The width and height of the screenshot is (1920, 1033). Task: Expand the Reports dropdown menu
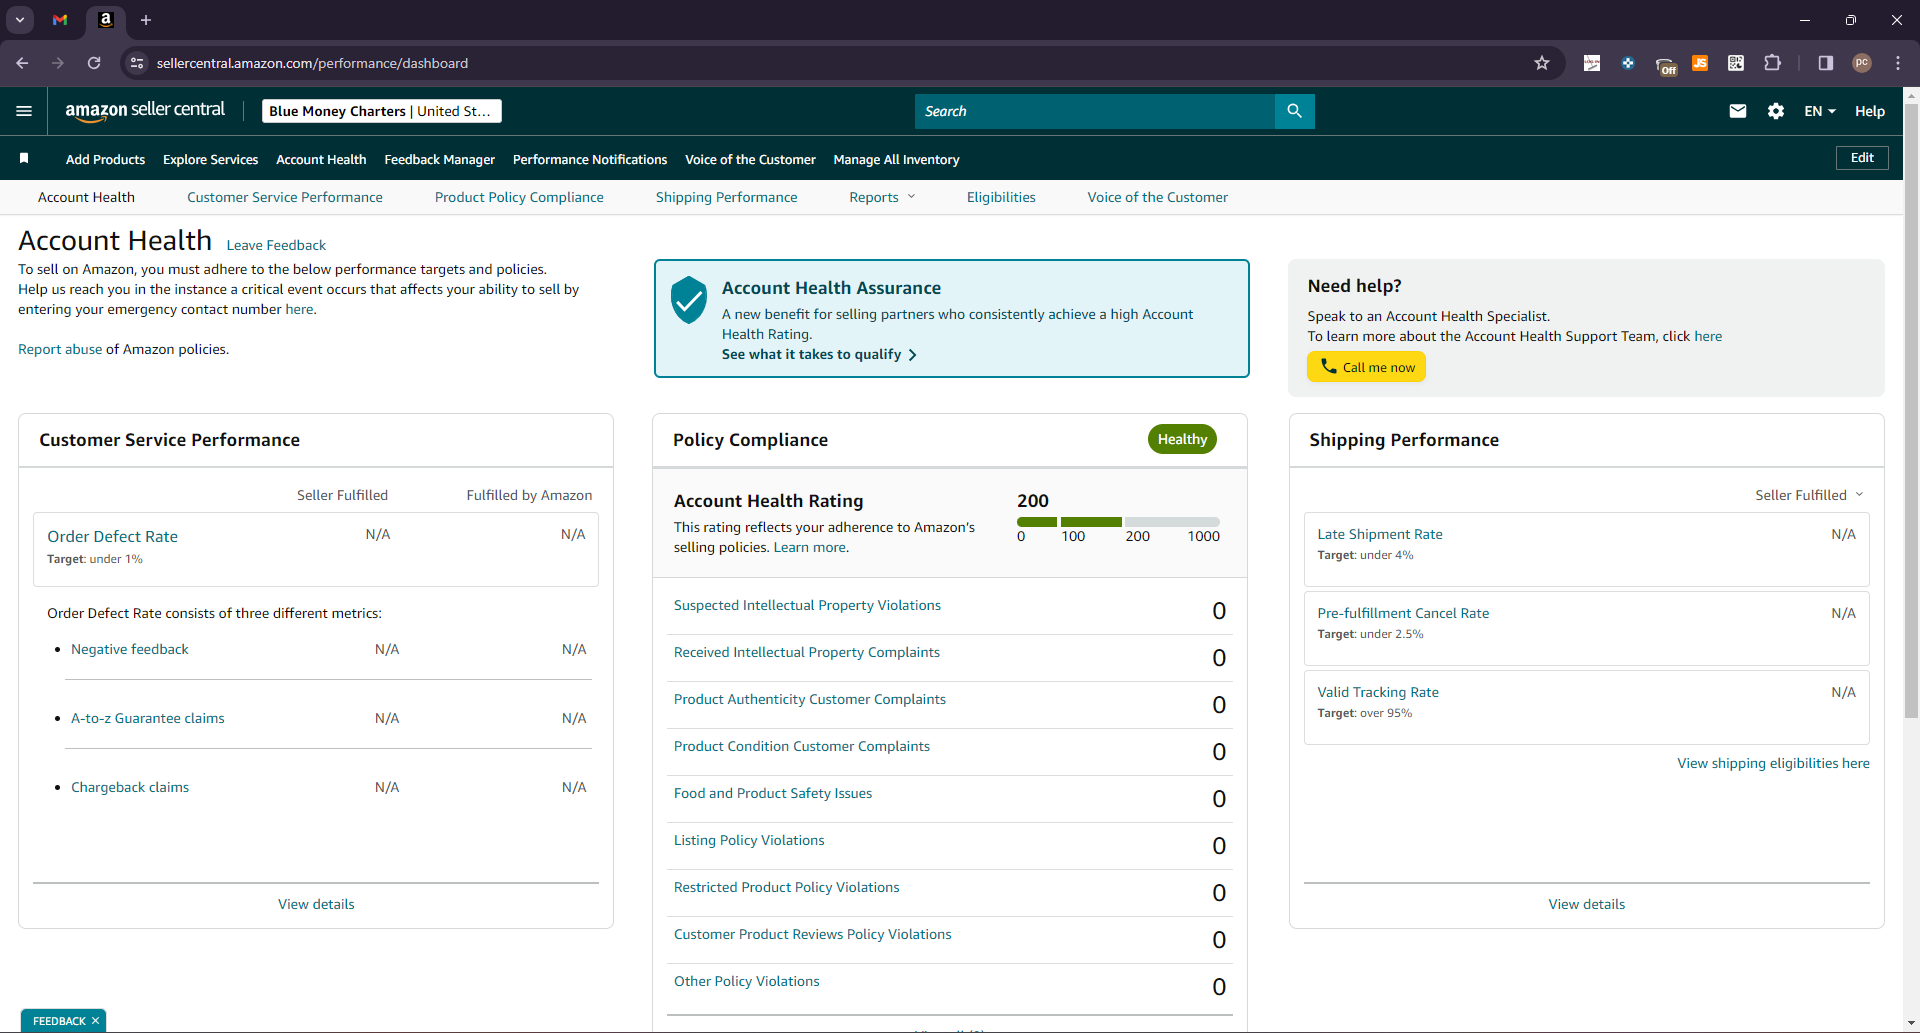coord(882,197)
